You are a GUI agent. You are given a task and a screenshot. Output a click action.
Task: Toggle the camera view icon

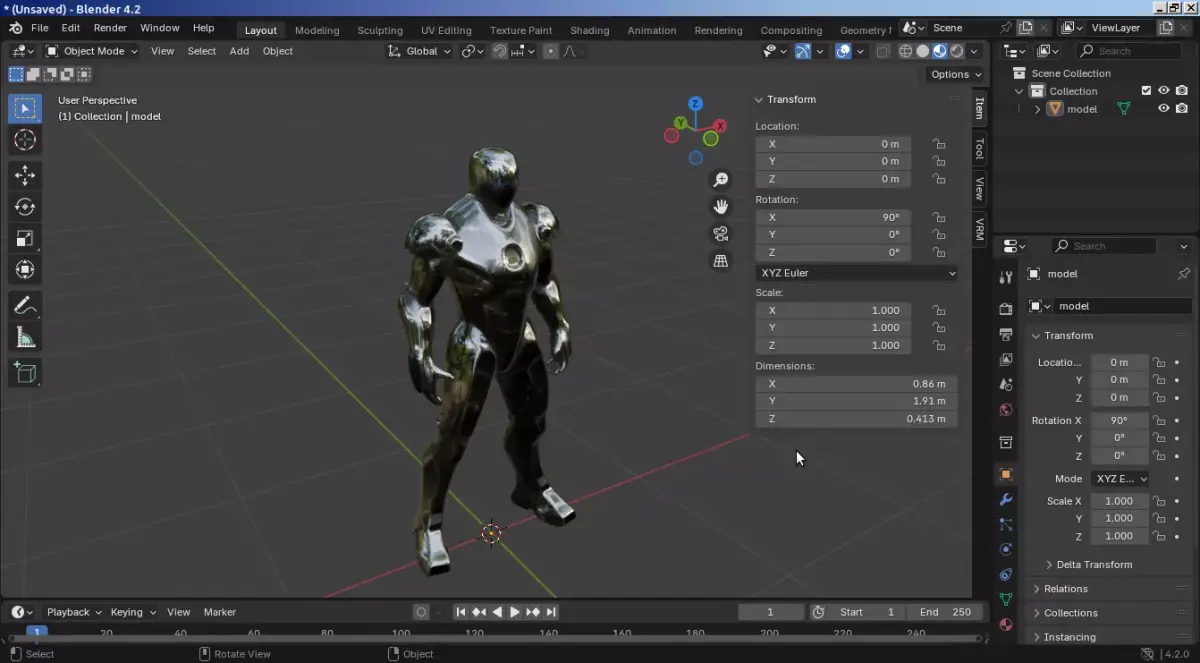tap(720, 234)
